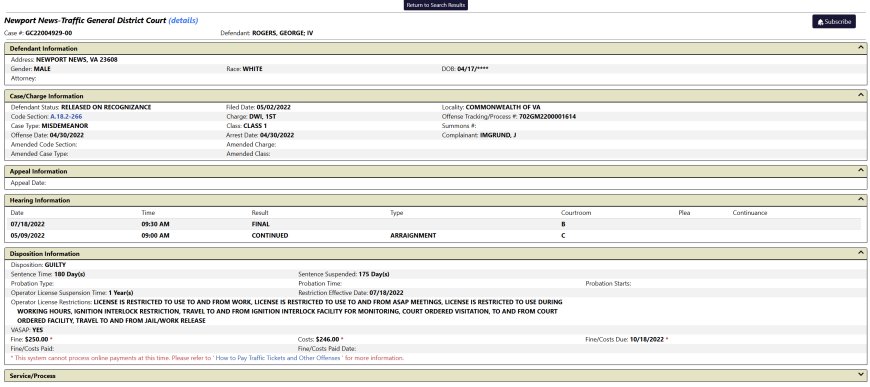Click the charge DWI, 1ST
870x387 pixels.
tap(262, 117)
